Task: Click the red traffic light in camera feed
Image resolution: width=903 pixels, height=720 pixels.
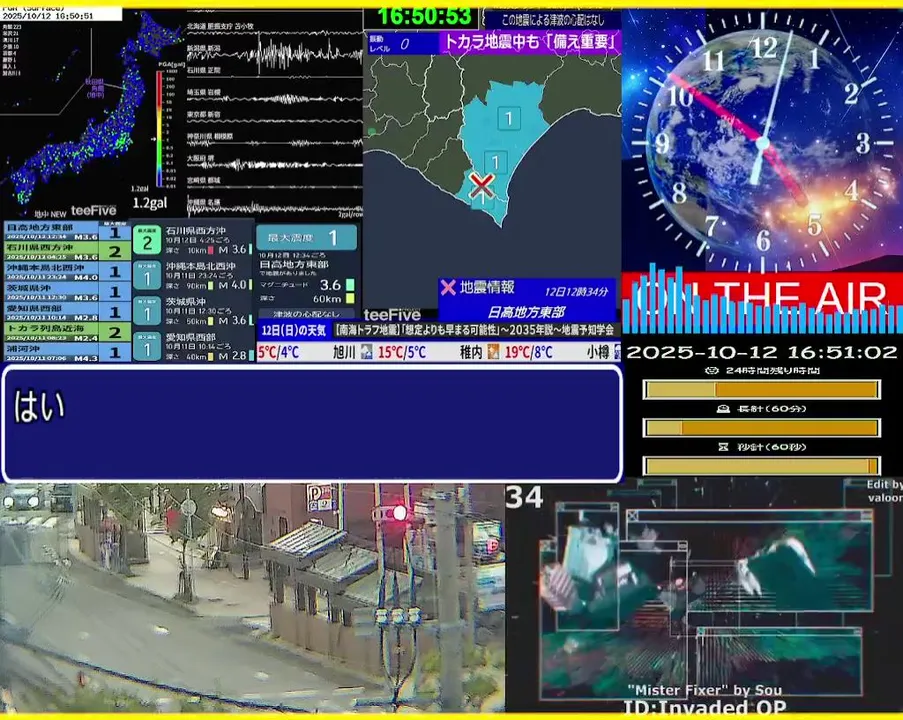Action: [x=399, y=513]
